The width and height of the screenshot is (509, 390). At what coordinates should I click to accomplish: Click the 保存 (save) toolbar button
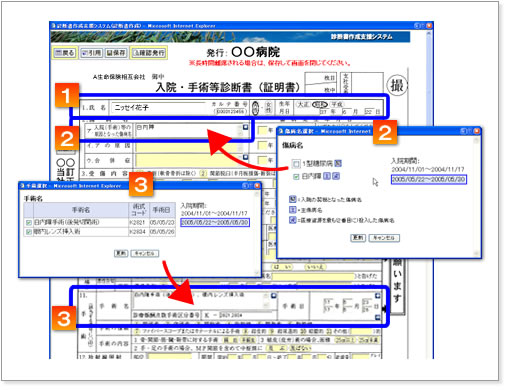(x=116, y=53)
